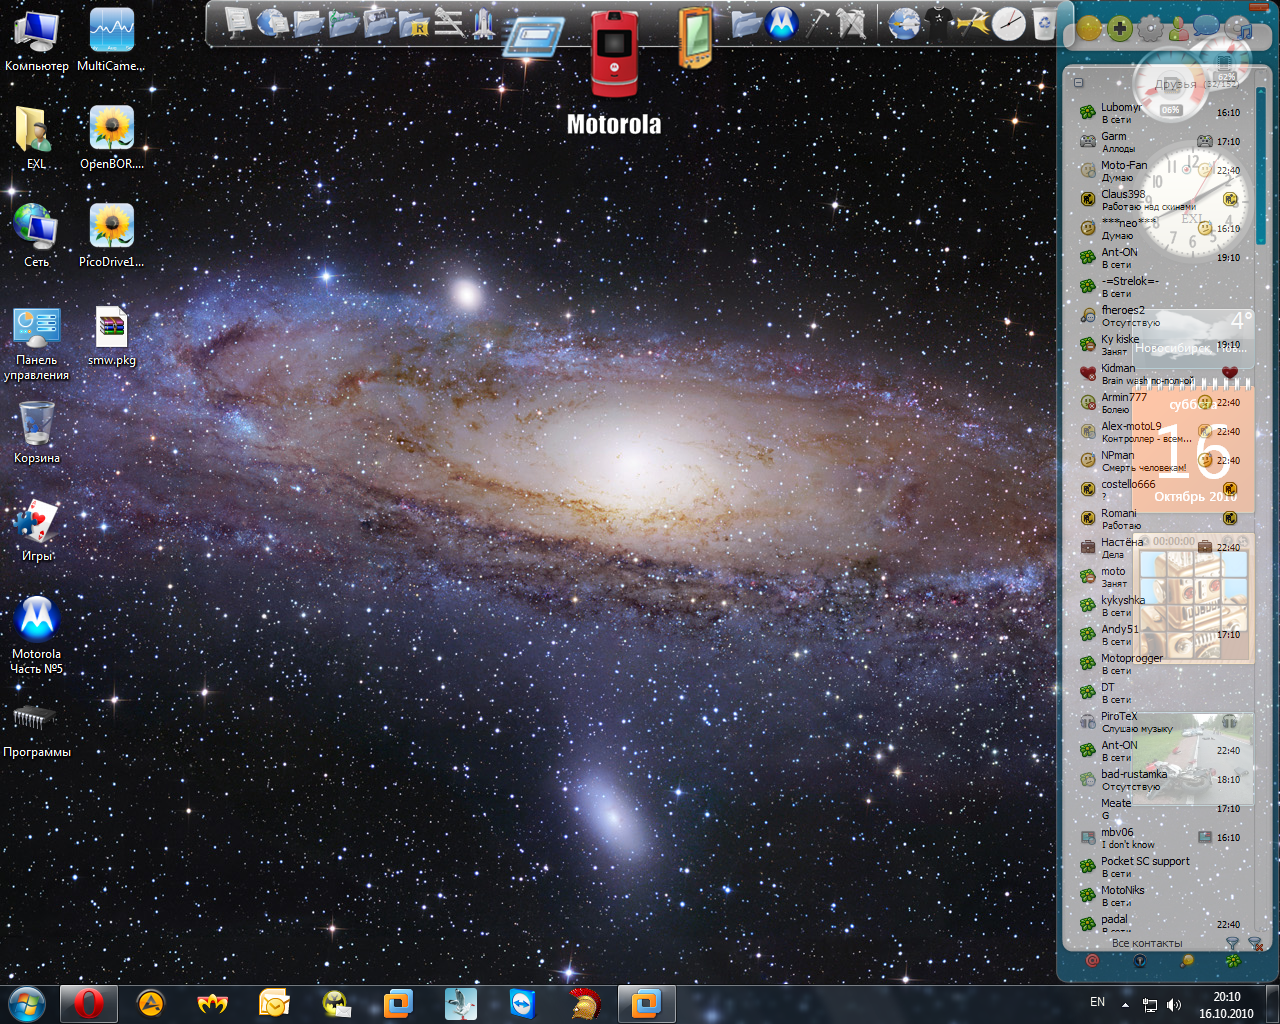Click the blue chat bubble icon
The height and width of the screenshot is (1024, 1280).
tap(1207, 27)
